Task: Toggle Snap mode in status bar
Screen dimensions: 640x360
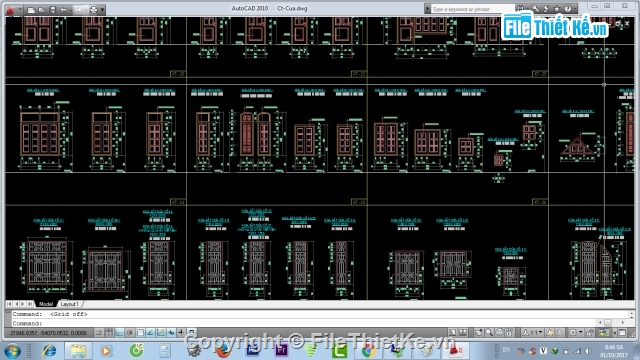Action: click(99, 333)
